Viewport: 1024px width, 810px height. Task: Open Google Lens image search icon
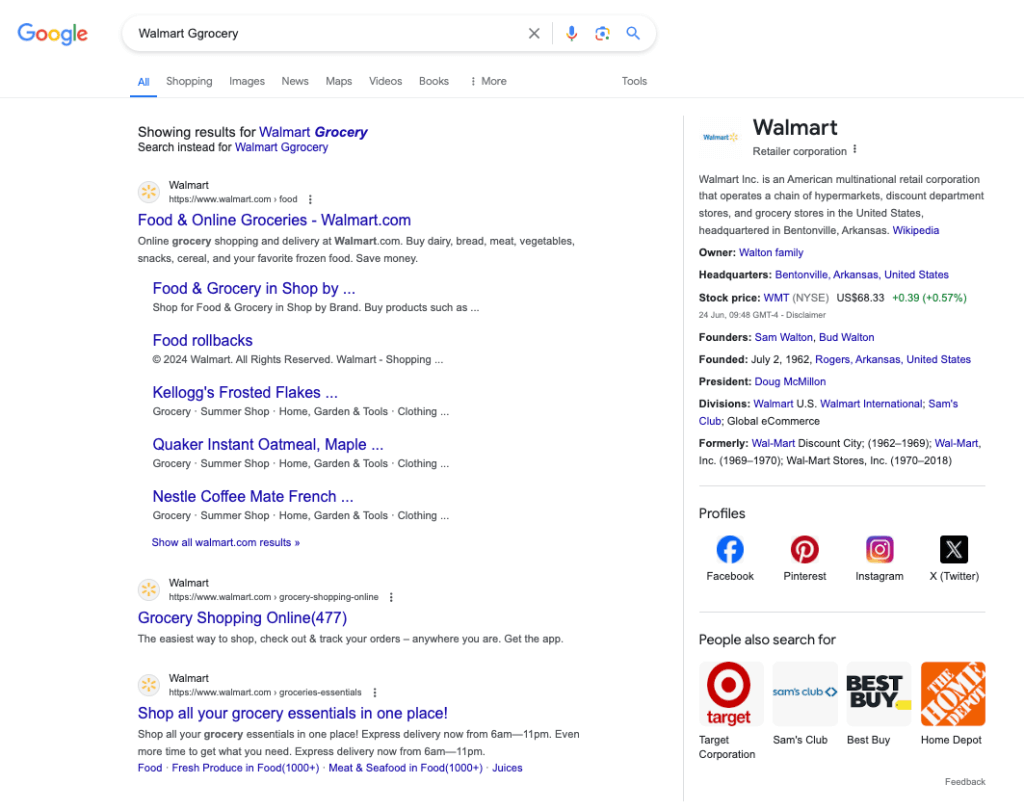(x=602, y=33)
